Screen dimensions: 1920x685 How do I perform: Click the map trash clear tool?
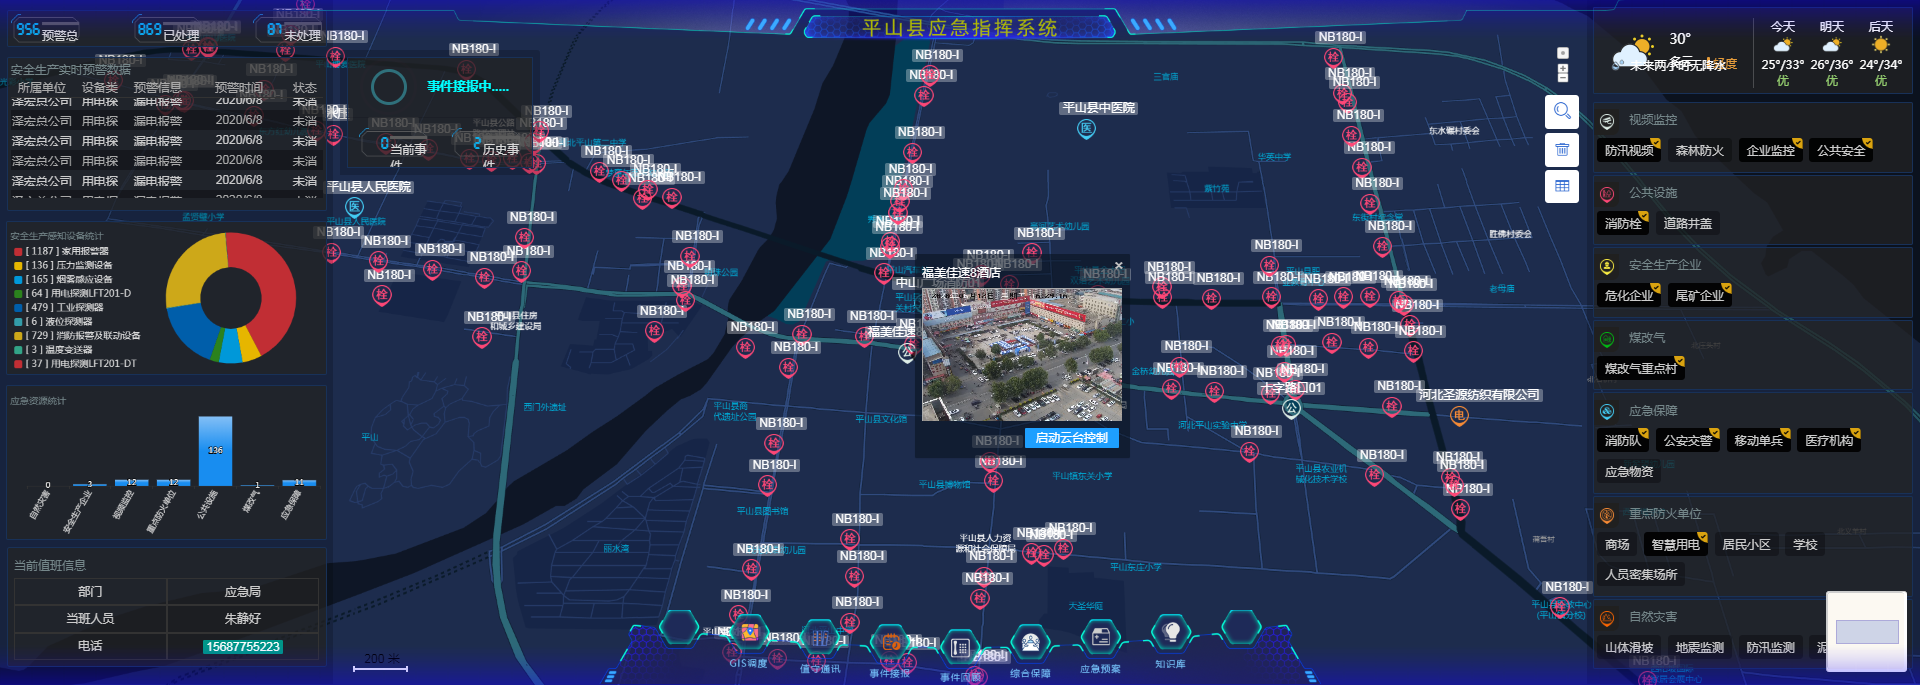click(1562, 149)
